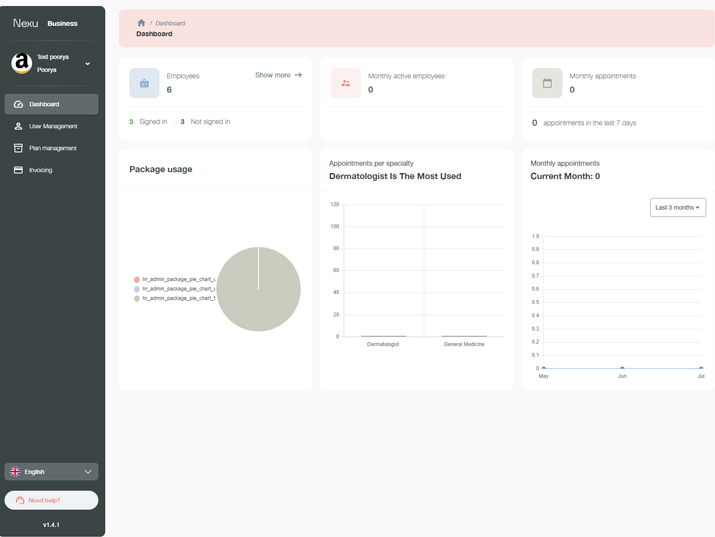Click the Plan management icon in sidebar
The image size is (715, 537).
point(18,148)
